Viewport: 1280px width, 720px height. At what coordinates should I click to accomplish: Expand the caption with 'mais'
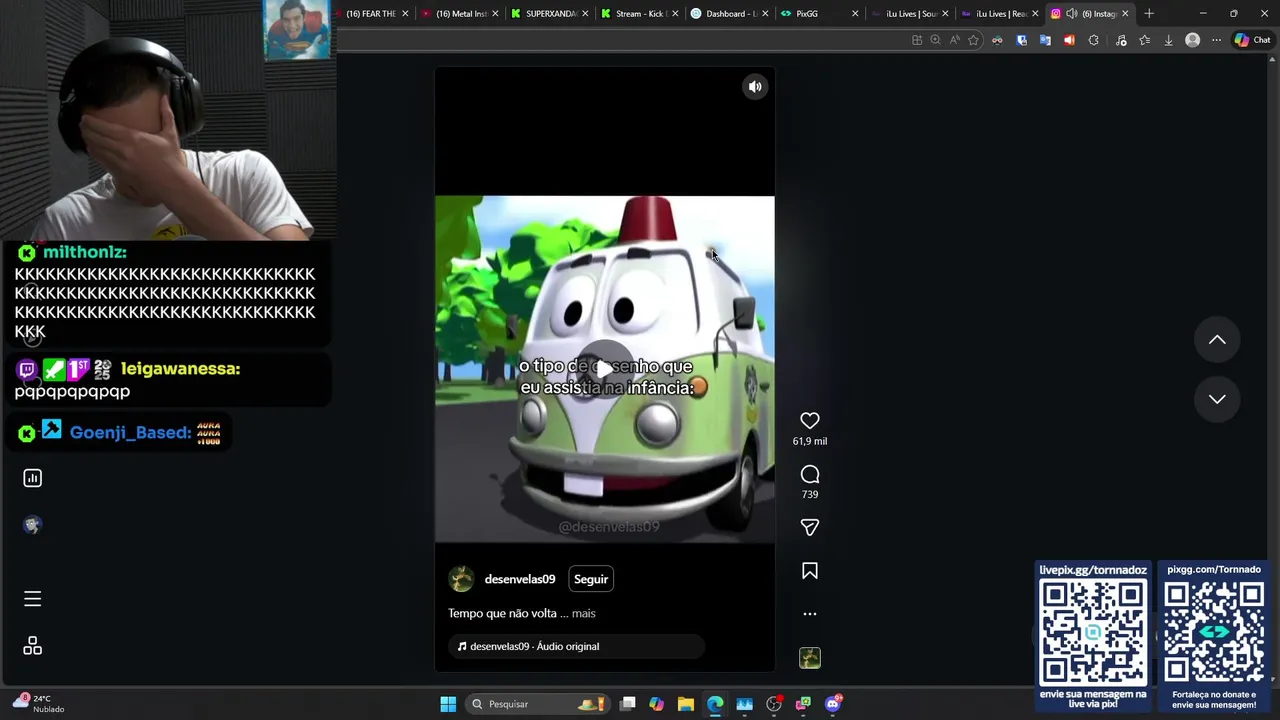[583, 613]
